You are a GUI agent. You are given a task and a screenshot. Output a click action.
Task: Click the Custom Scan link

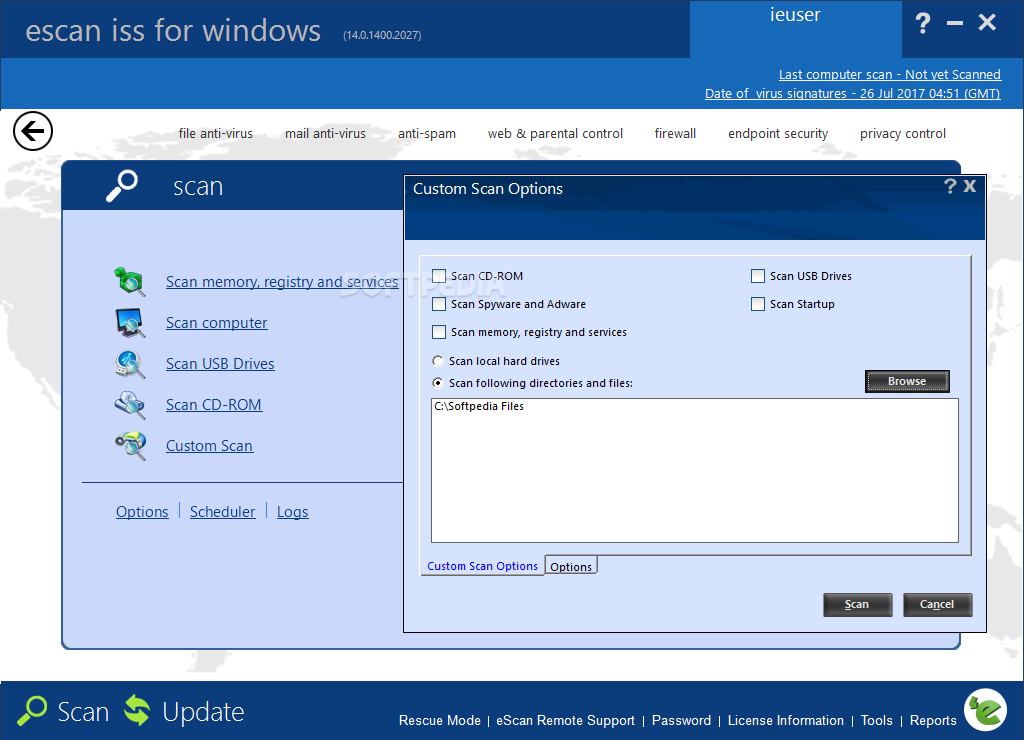(209, 446)
